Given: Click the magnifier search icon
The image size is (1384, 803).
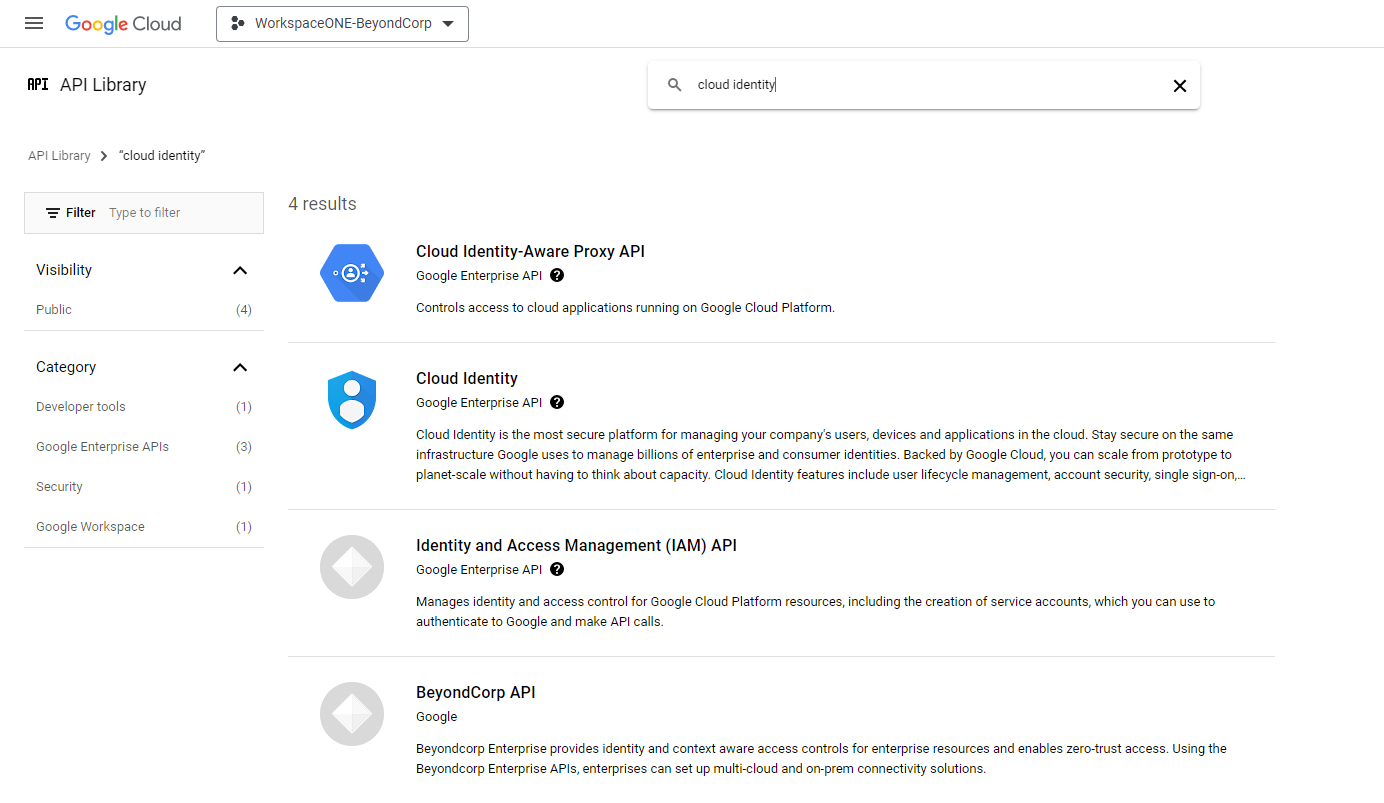Looking at the screenshot, I should tap(675, 85).
